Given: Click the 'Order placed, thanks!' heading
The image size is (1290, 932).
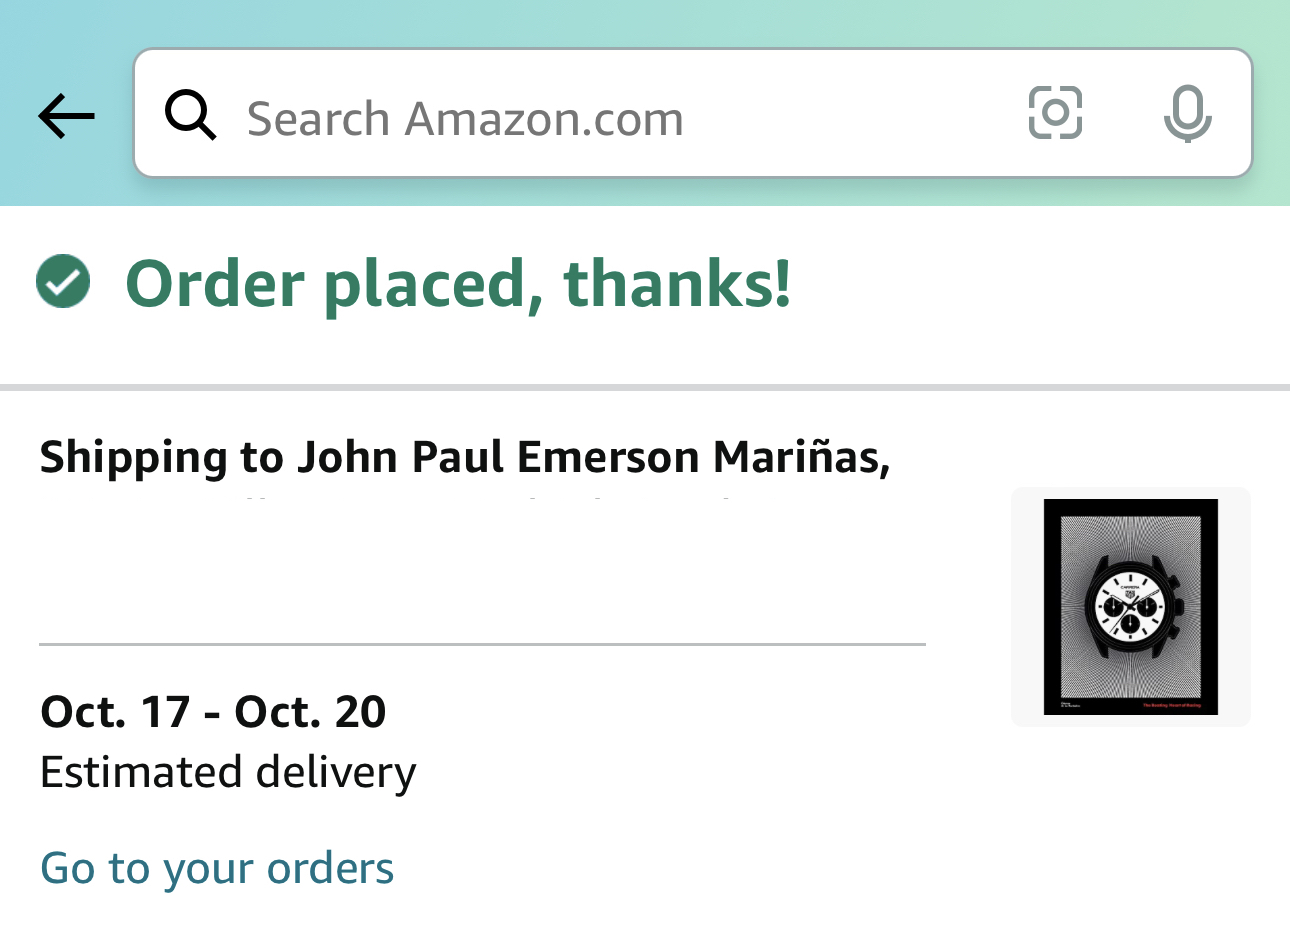Looking at the screenshot, I should [458, 283].
